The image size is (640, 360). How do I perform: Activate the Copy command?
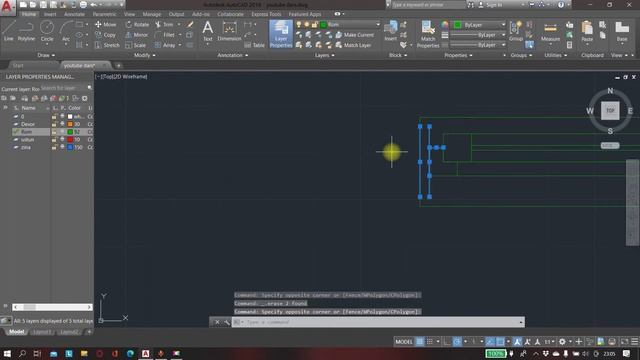pyautogui.click(x=105, y=35)
